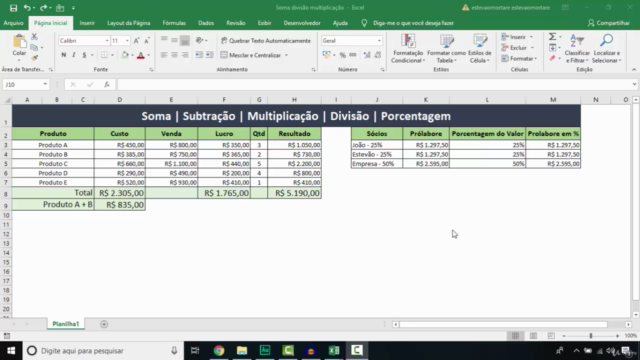Click Classificar e Filtrar icon
This screenshot has width=640, height=360.
click(x=577, y=49)
